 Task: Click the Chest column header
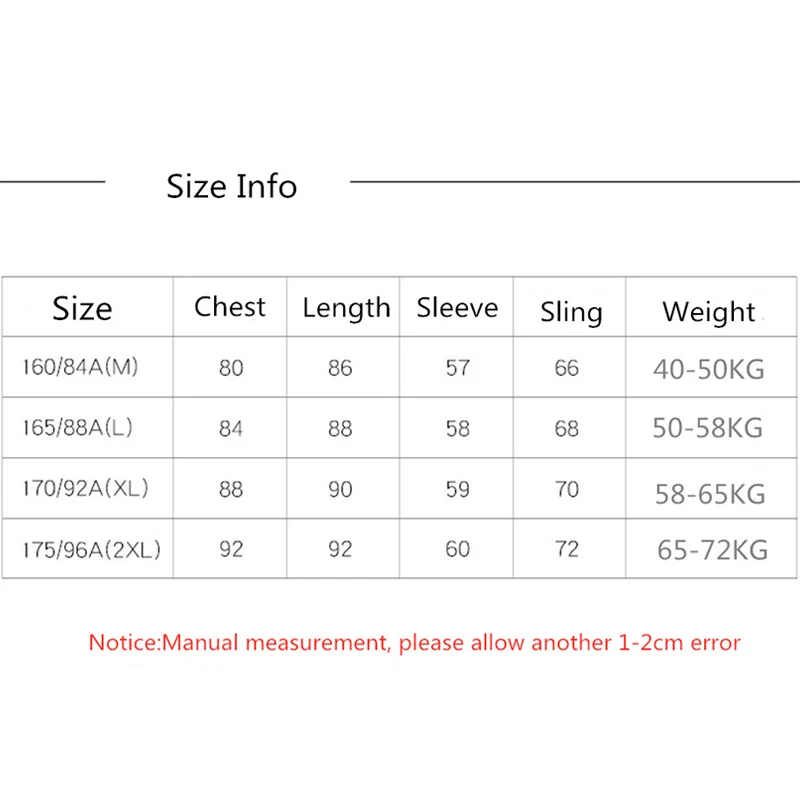click(x=230, y=307)
